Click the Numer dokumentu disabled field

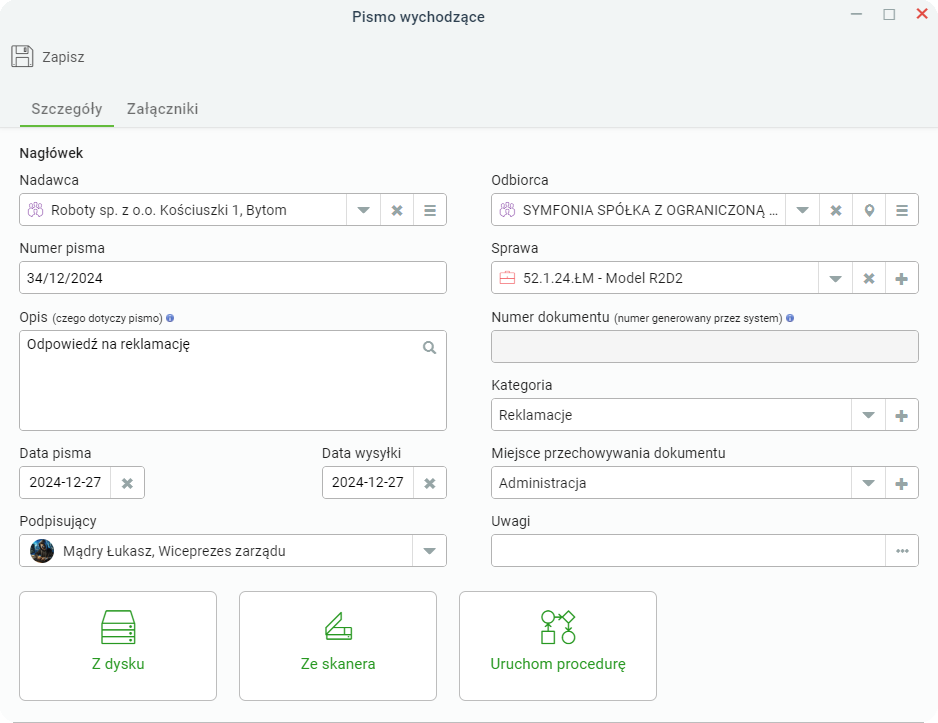(705, 346)
